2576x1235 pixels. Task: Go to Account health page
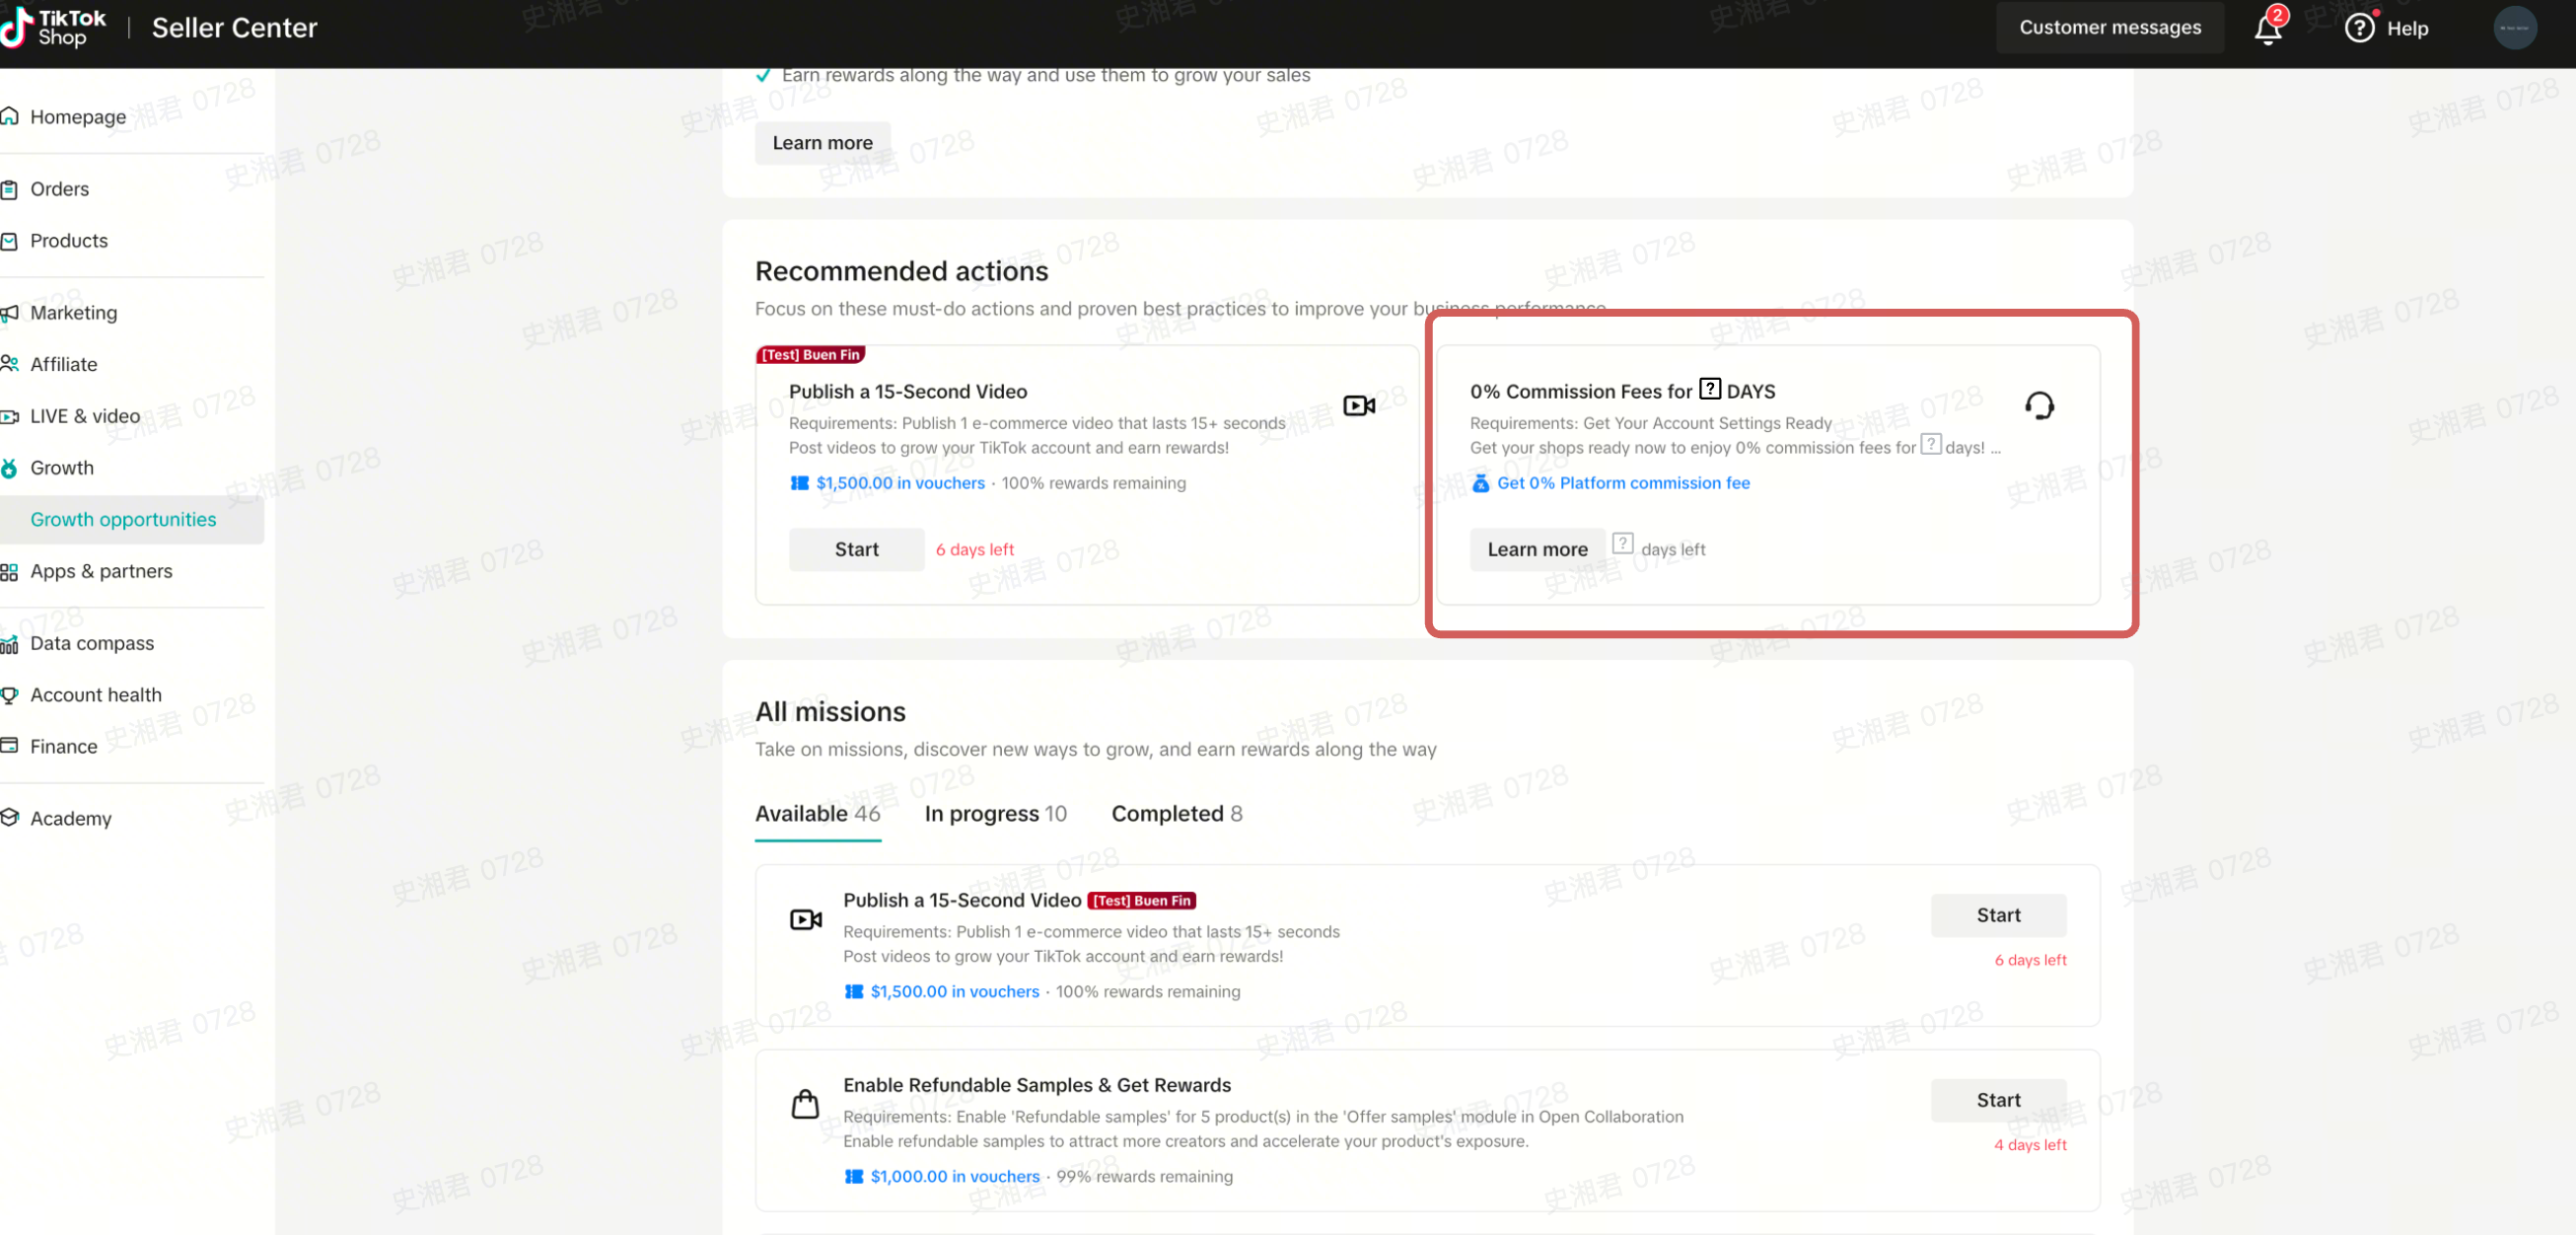coord(96,694)
